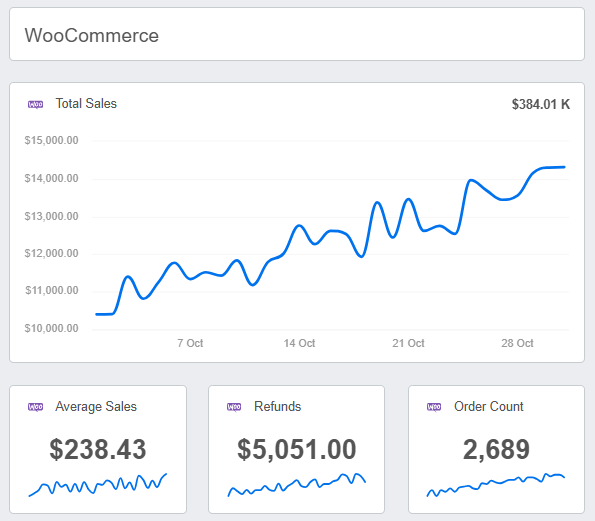Click the $10,000.00 axis label
Screen dimensions: 595x521
pos(51,328)
